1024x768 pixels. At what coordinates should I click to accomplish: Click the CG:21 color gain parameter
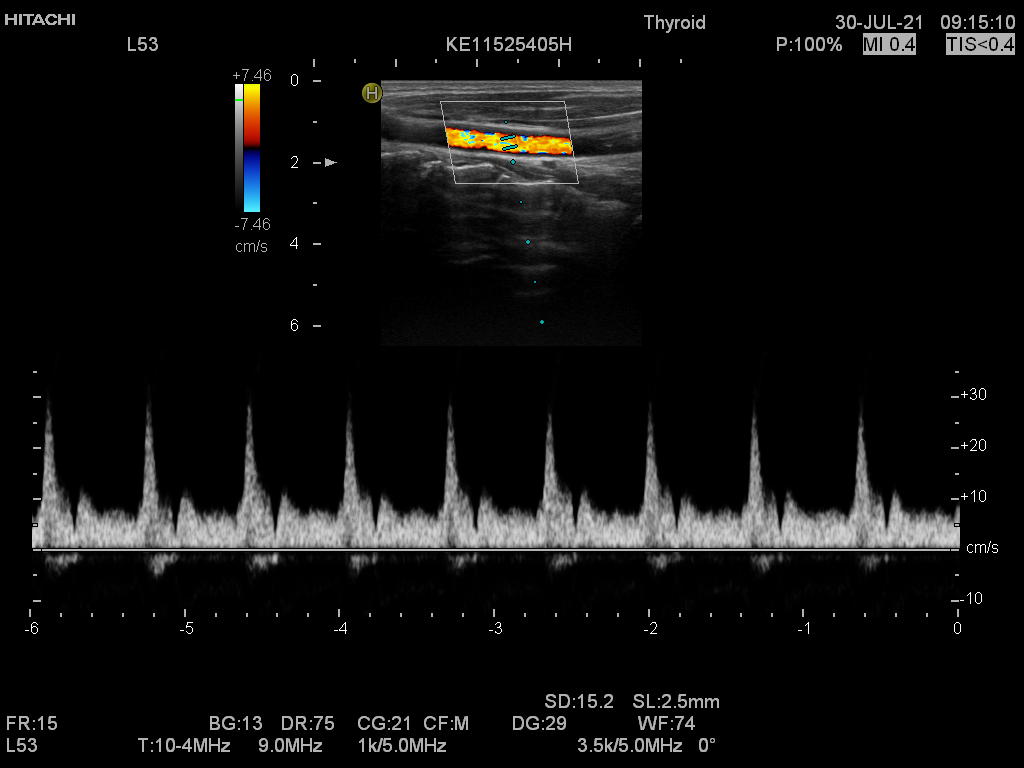pos(382,723)
